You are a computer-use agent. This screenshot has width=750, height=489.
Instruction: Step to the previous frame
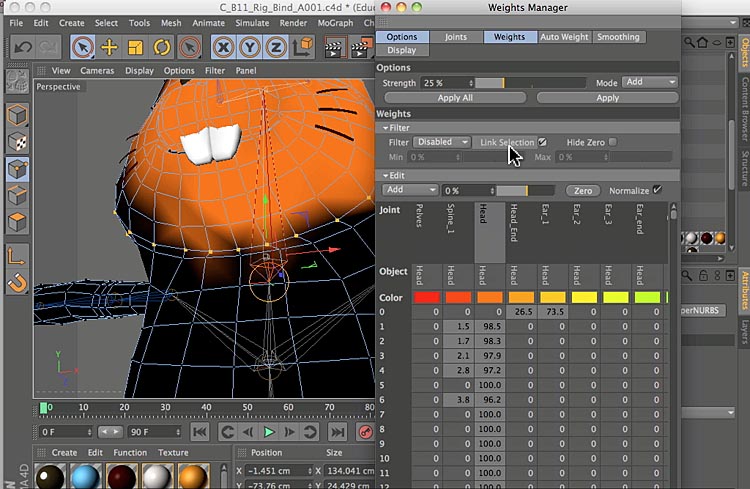248,432
